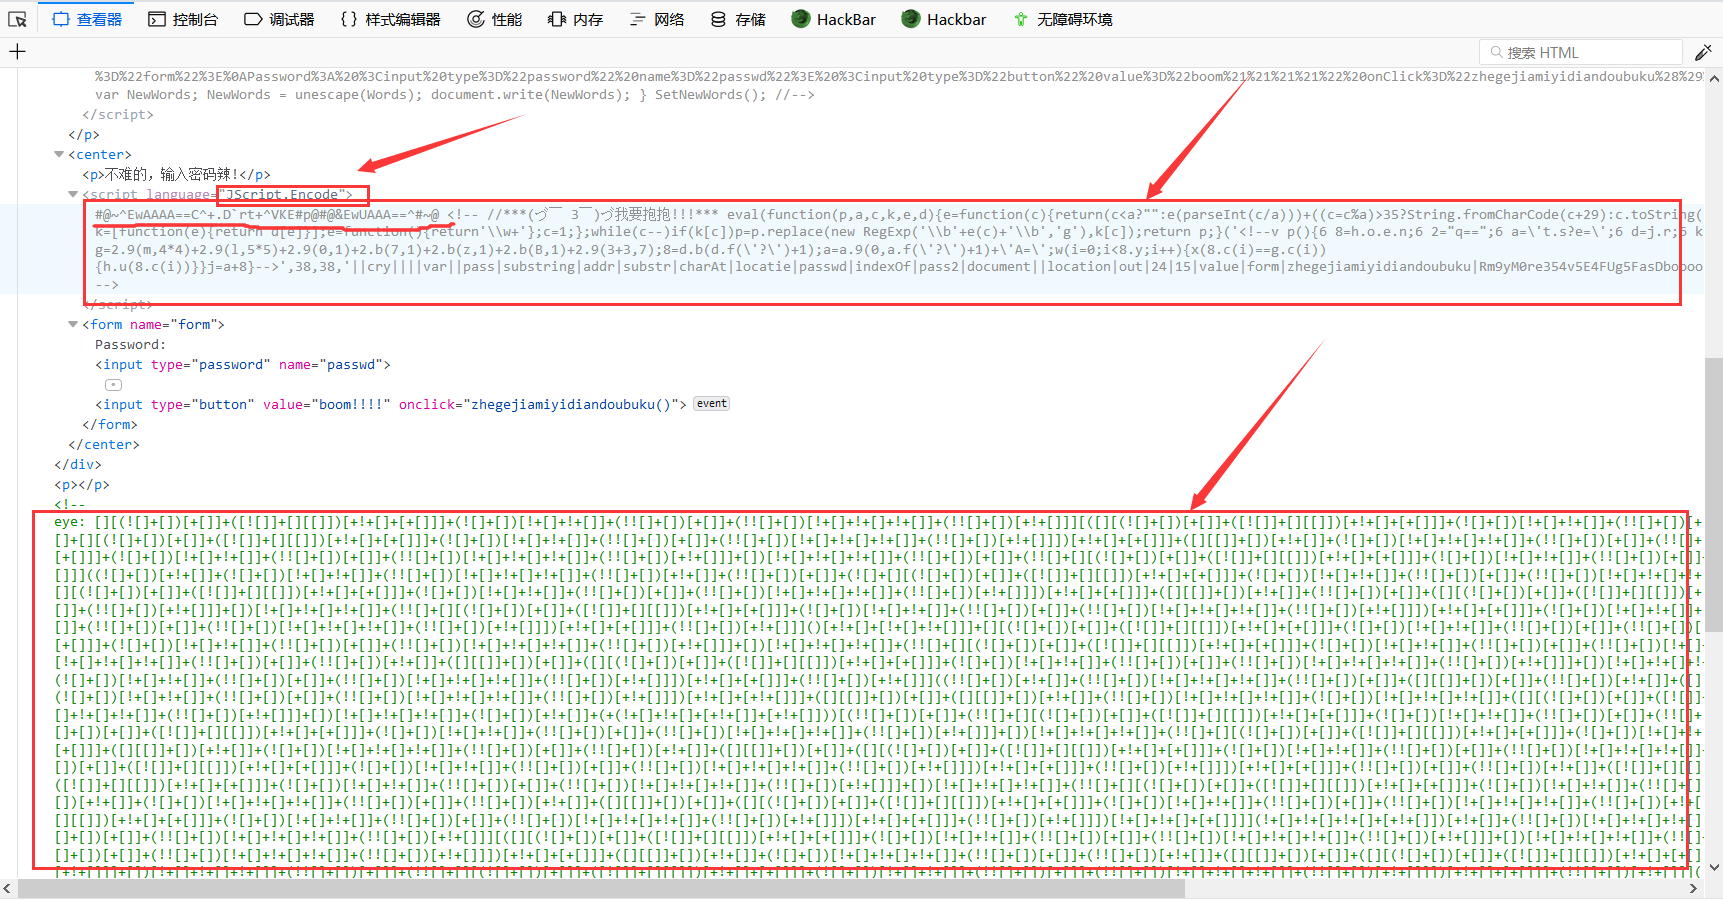Click the var NewWords unescape script line
Viewport: 1723px width, 902px height.
click(455, 95)
